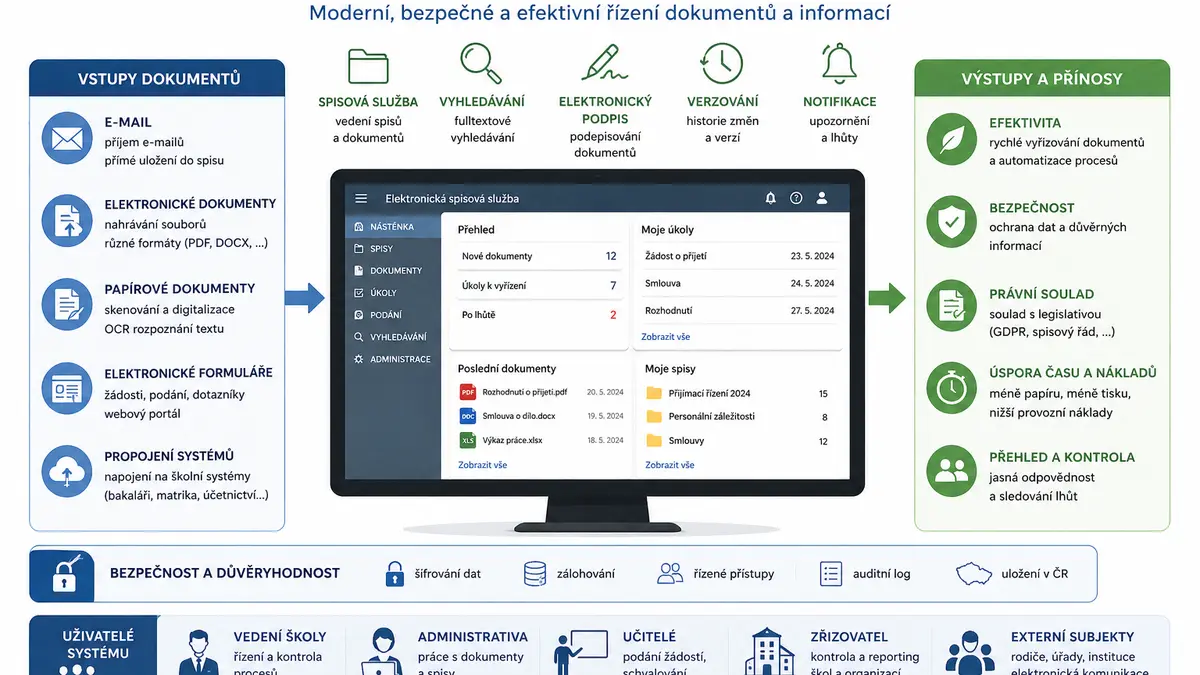Open the Smlouva task dated 24. 5. 2024

pos(739,284)
